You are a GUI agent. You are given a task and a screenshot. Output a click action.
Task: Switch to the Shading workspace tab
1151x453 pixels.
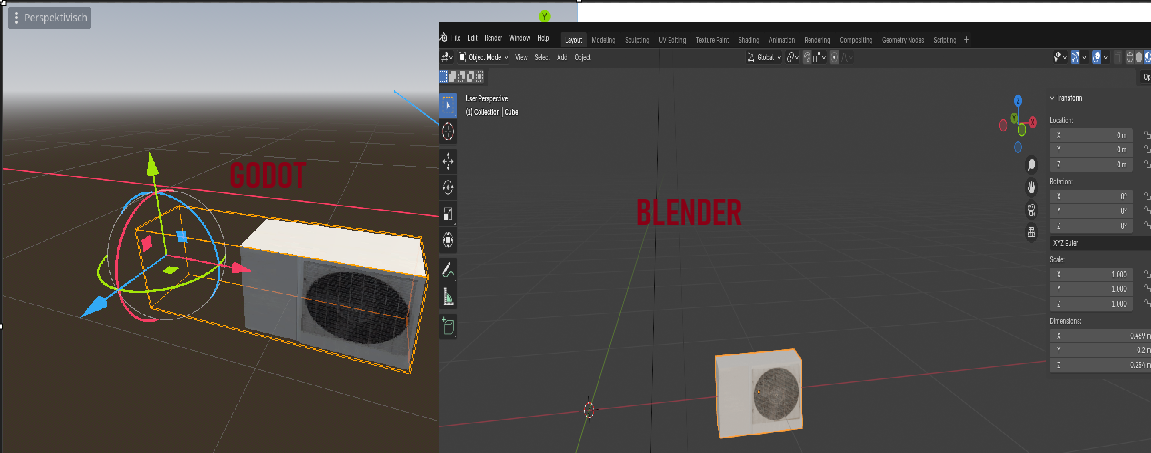749,40
